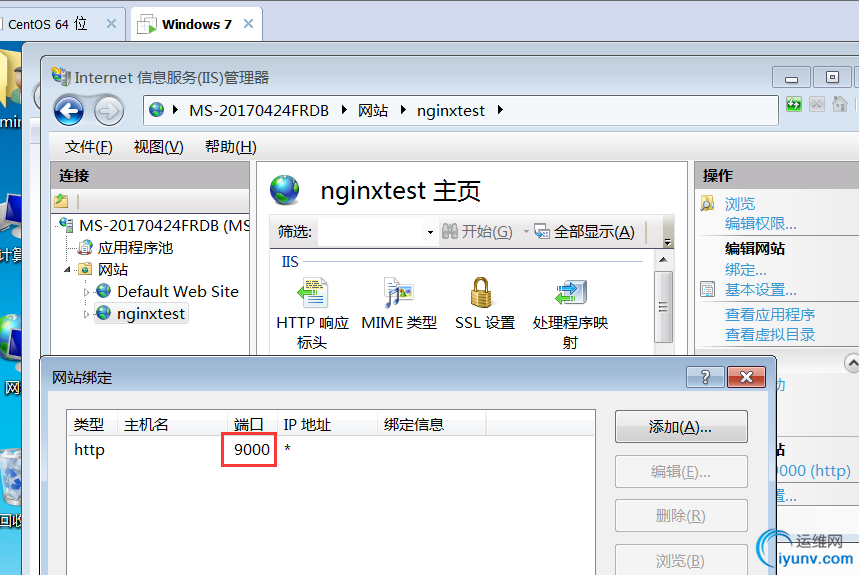Click the 绑定... link

(746, 269)
